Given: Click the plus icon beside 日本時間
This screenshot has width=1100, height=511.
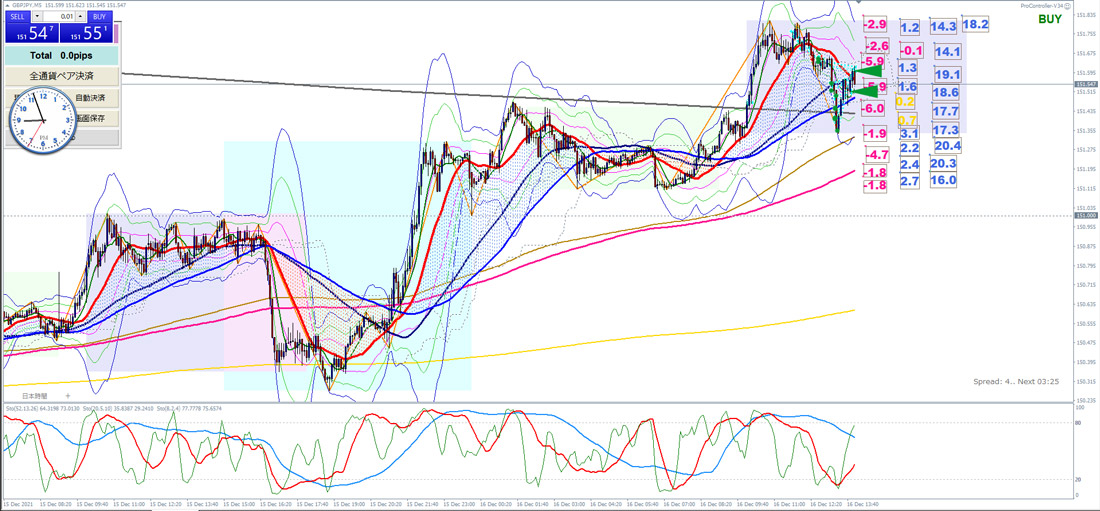Looking at the screenshot, I should tap(68, 396).
